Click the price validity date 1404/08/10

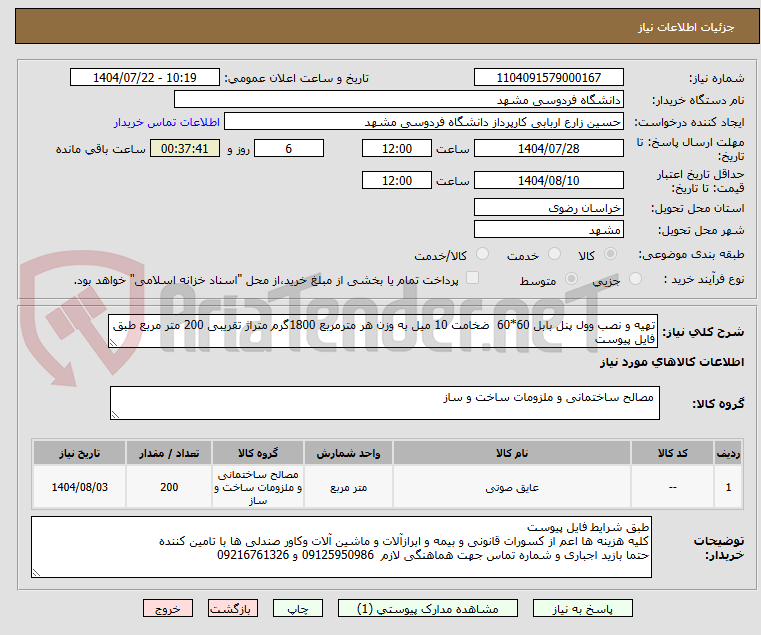click(548, 181)
